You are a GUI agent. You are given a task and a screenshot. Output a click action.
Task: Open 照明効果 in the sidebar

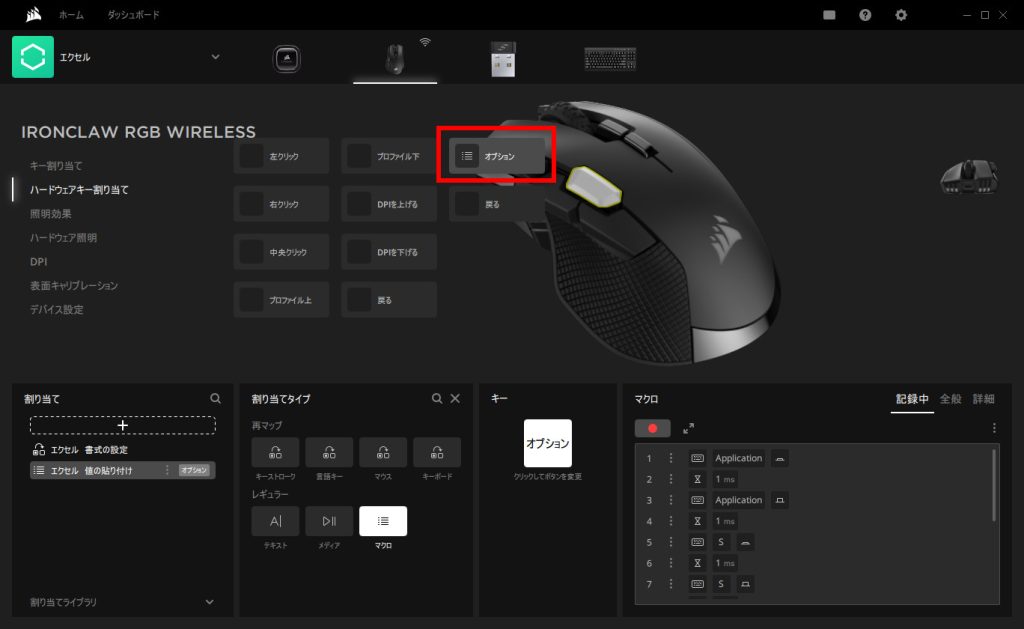(x=51, y=214)
